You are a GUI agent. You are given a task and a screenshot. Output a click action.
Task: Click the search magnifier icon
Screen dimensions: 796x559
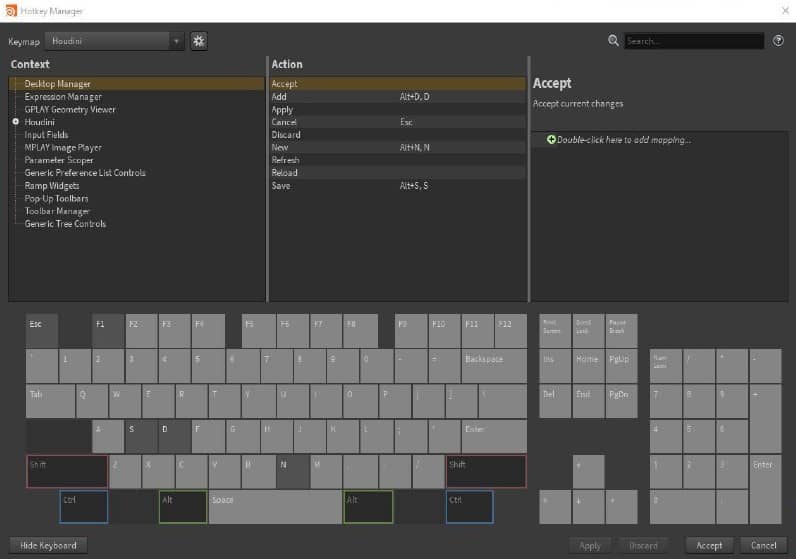point(613,41)
